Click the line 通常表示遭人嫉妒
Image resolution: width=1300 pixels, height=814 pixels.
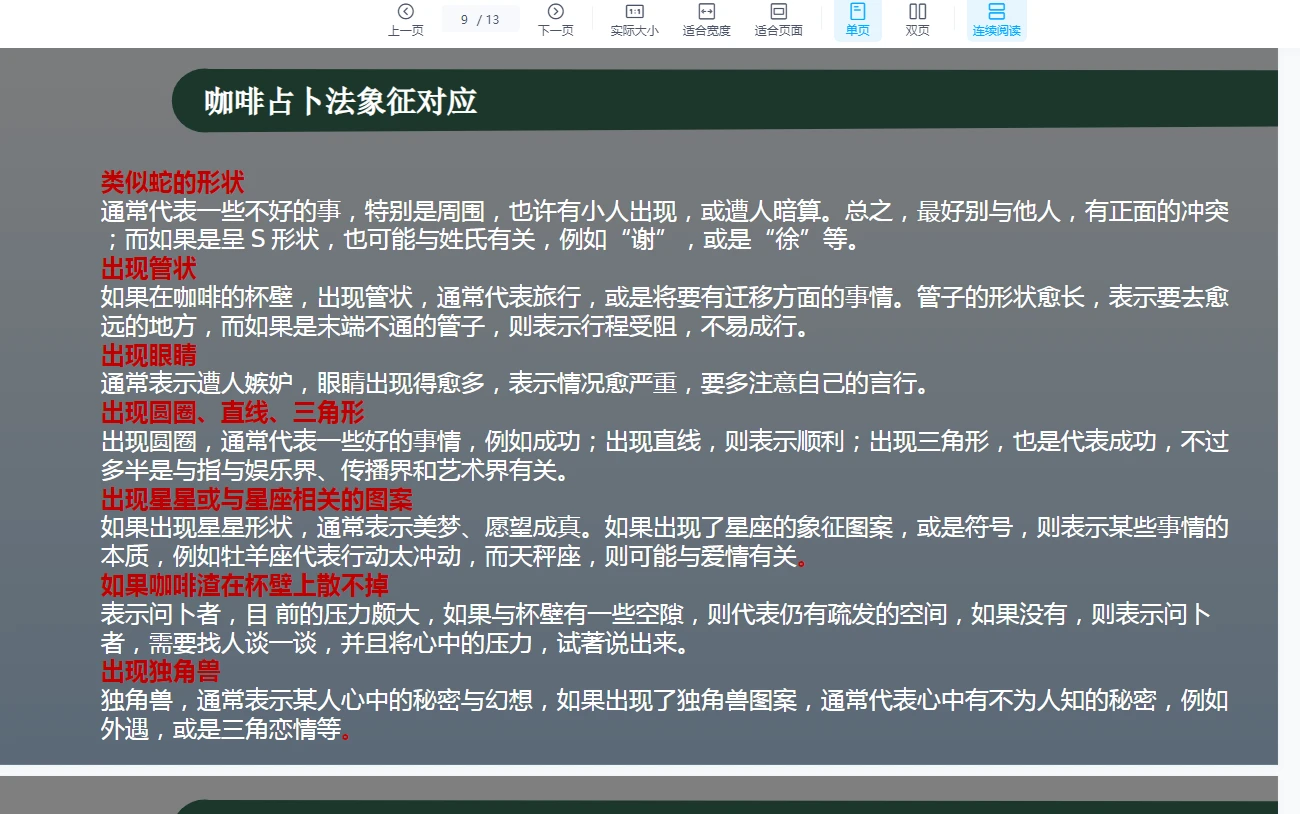click(x=520, y=383)
